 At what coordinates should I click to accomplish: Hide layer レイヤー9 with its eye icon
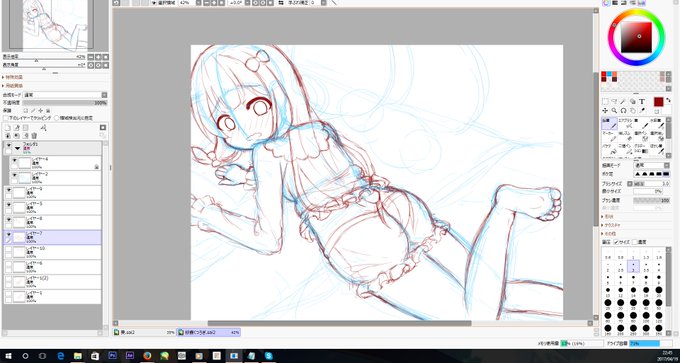point(8,190)
